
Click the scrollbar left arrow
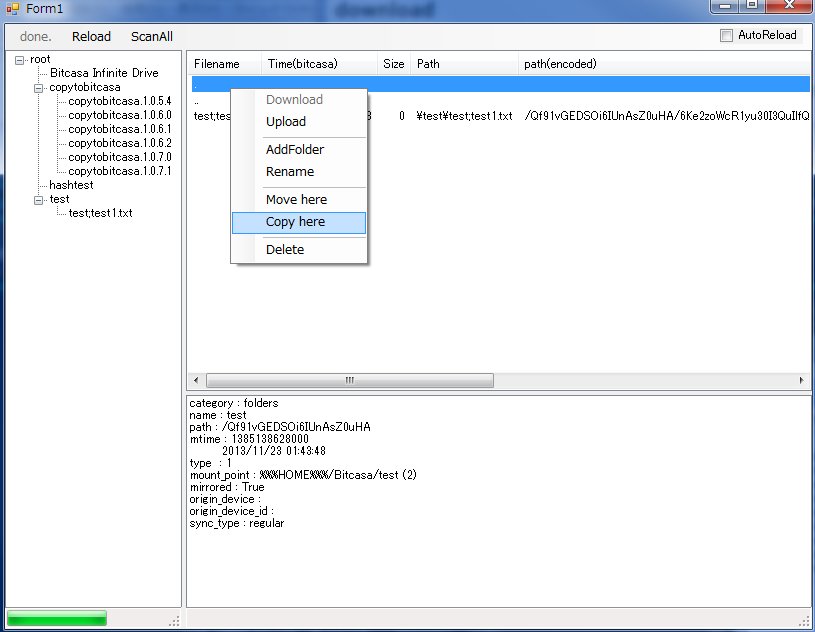coord(195,381)
